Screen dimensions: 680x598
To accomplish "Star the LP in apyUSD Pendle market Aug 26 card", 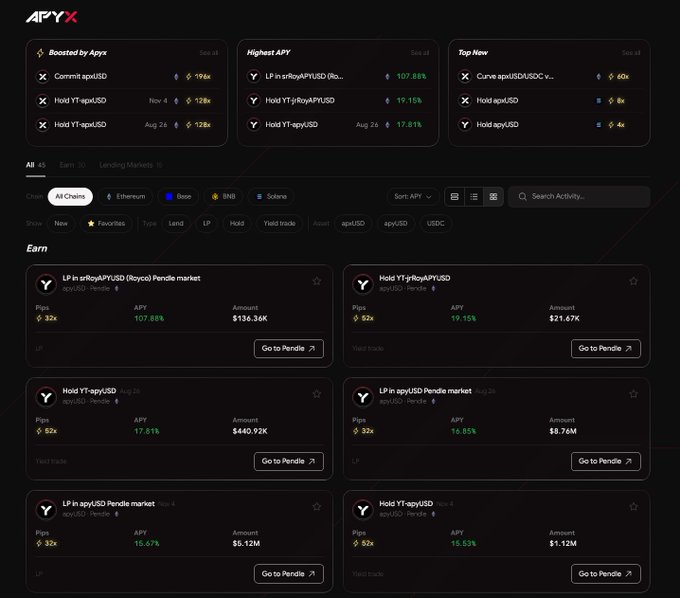I will point(634,394).
